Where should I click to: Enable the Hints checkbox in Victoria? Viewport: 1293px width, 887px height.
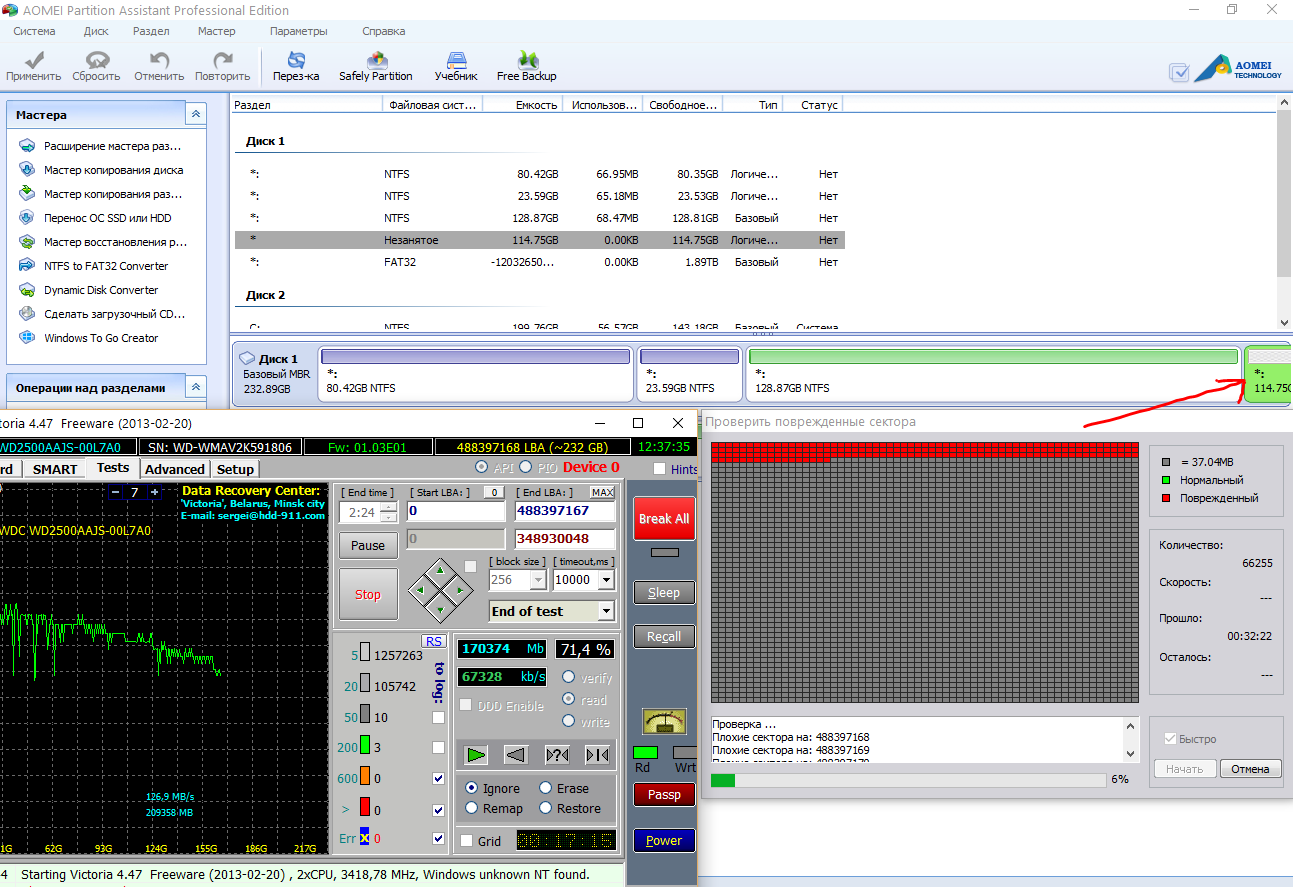click(659, 469)
